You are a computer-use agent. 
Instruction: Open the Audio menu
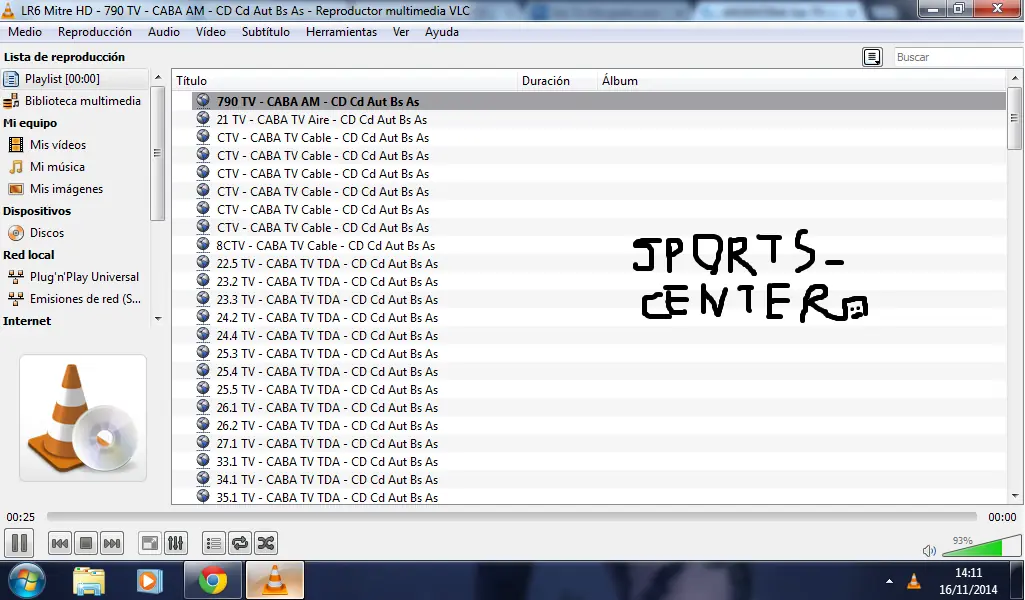163,32
